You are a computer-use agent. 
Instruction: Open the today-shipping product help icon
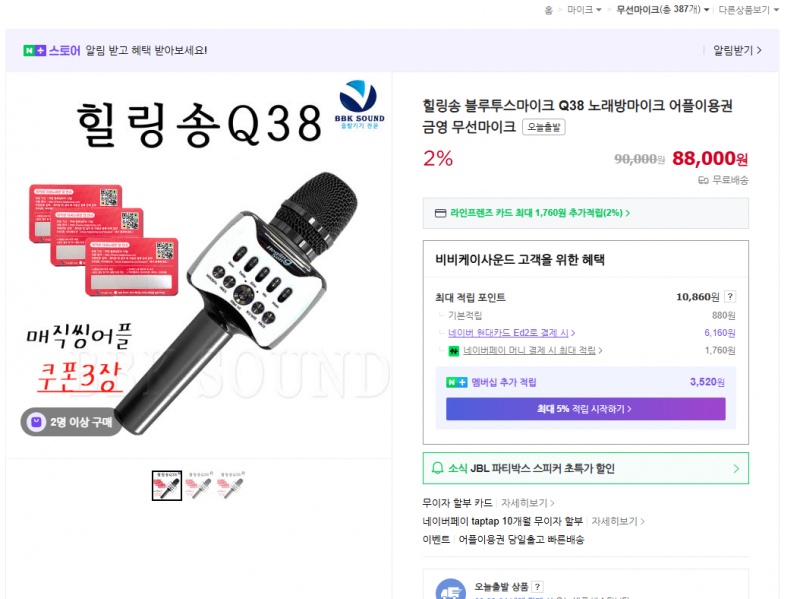pos(537,587)
